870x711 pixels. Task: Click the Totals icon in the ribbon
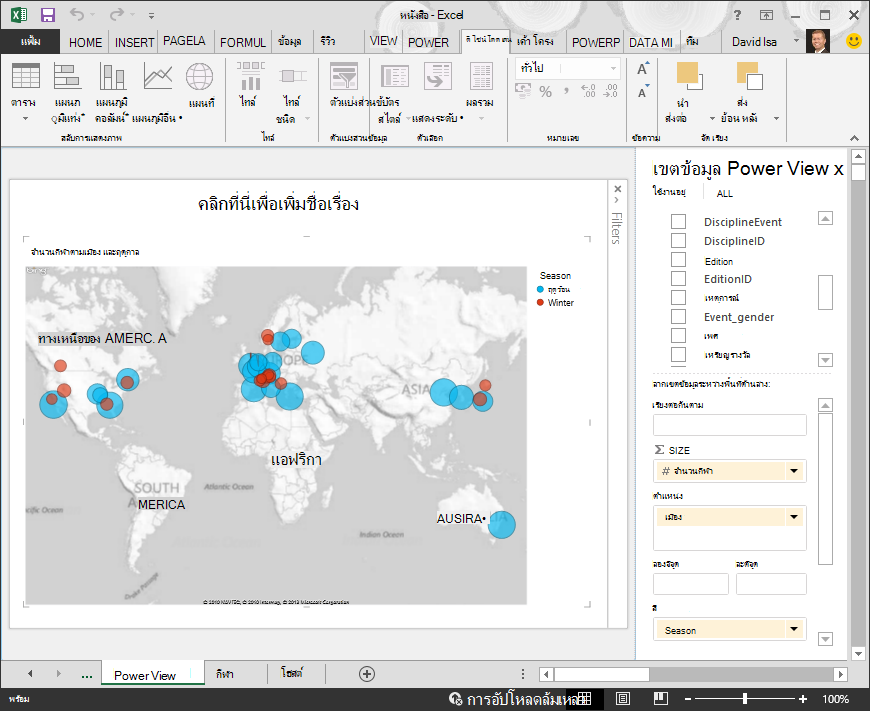pyautogui.click(x=480, y=76)
